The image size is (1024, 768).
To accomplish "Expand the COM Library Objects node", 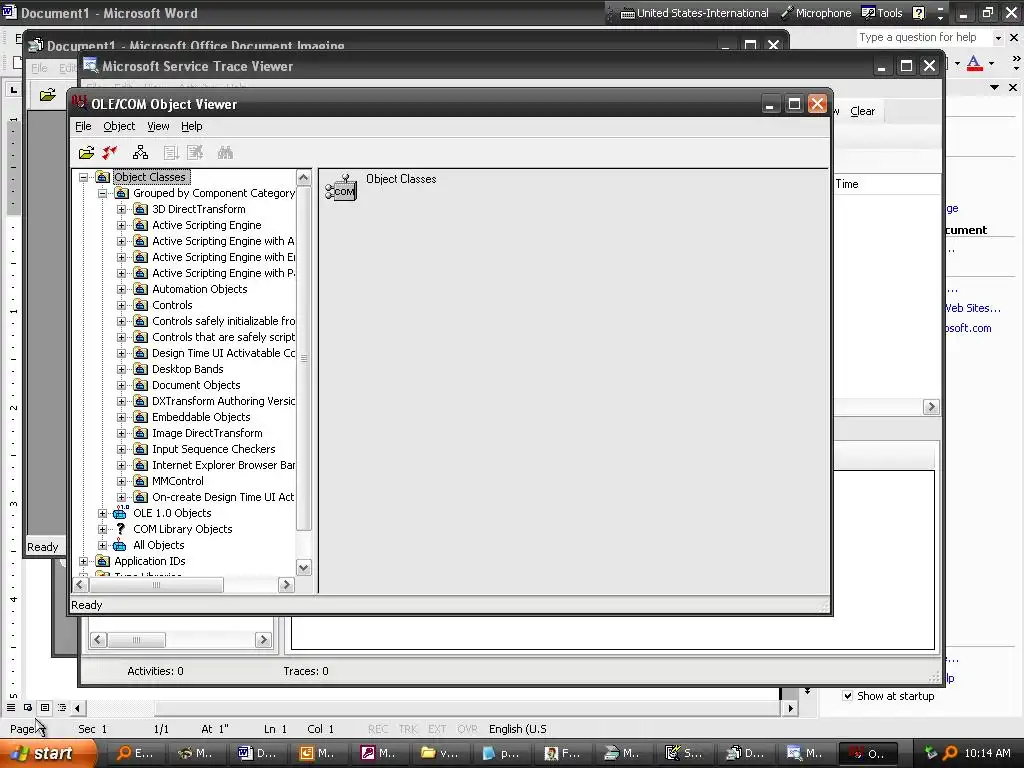I will 103,529.
